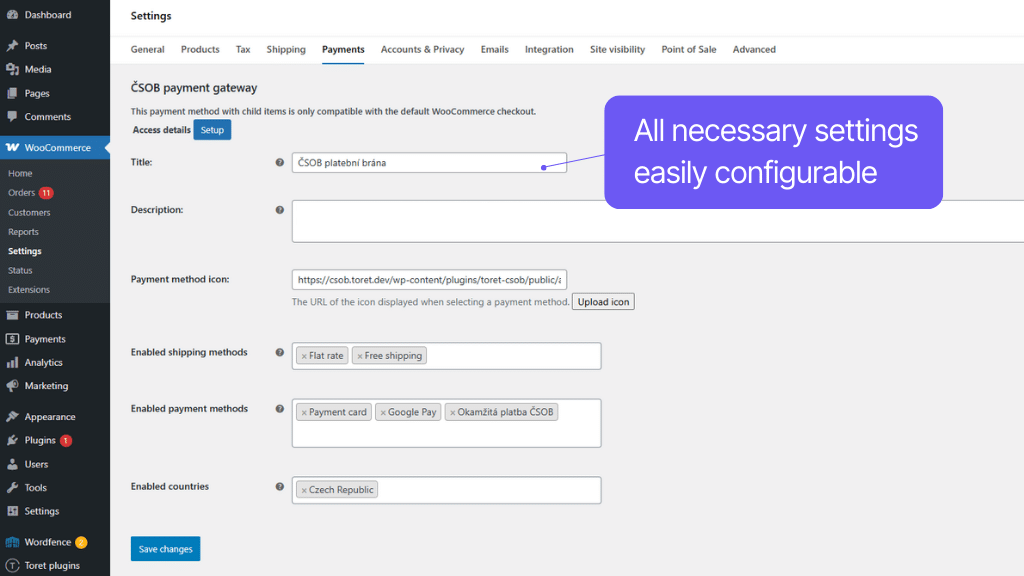Click the Products box icon in the sidebar
This screenshot has width=1024, height=576.
coord(12,315)
